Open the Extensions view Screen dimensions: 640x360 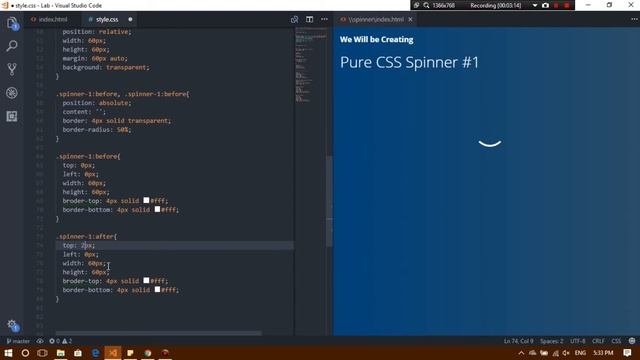(12, 116)
